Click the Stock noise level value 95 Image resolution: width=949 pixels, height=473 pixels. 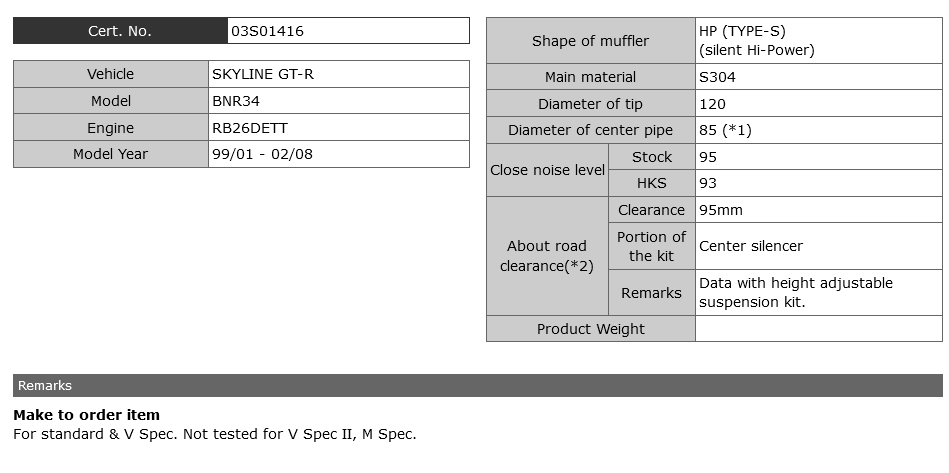point(708,157)
